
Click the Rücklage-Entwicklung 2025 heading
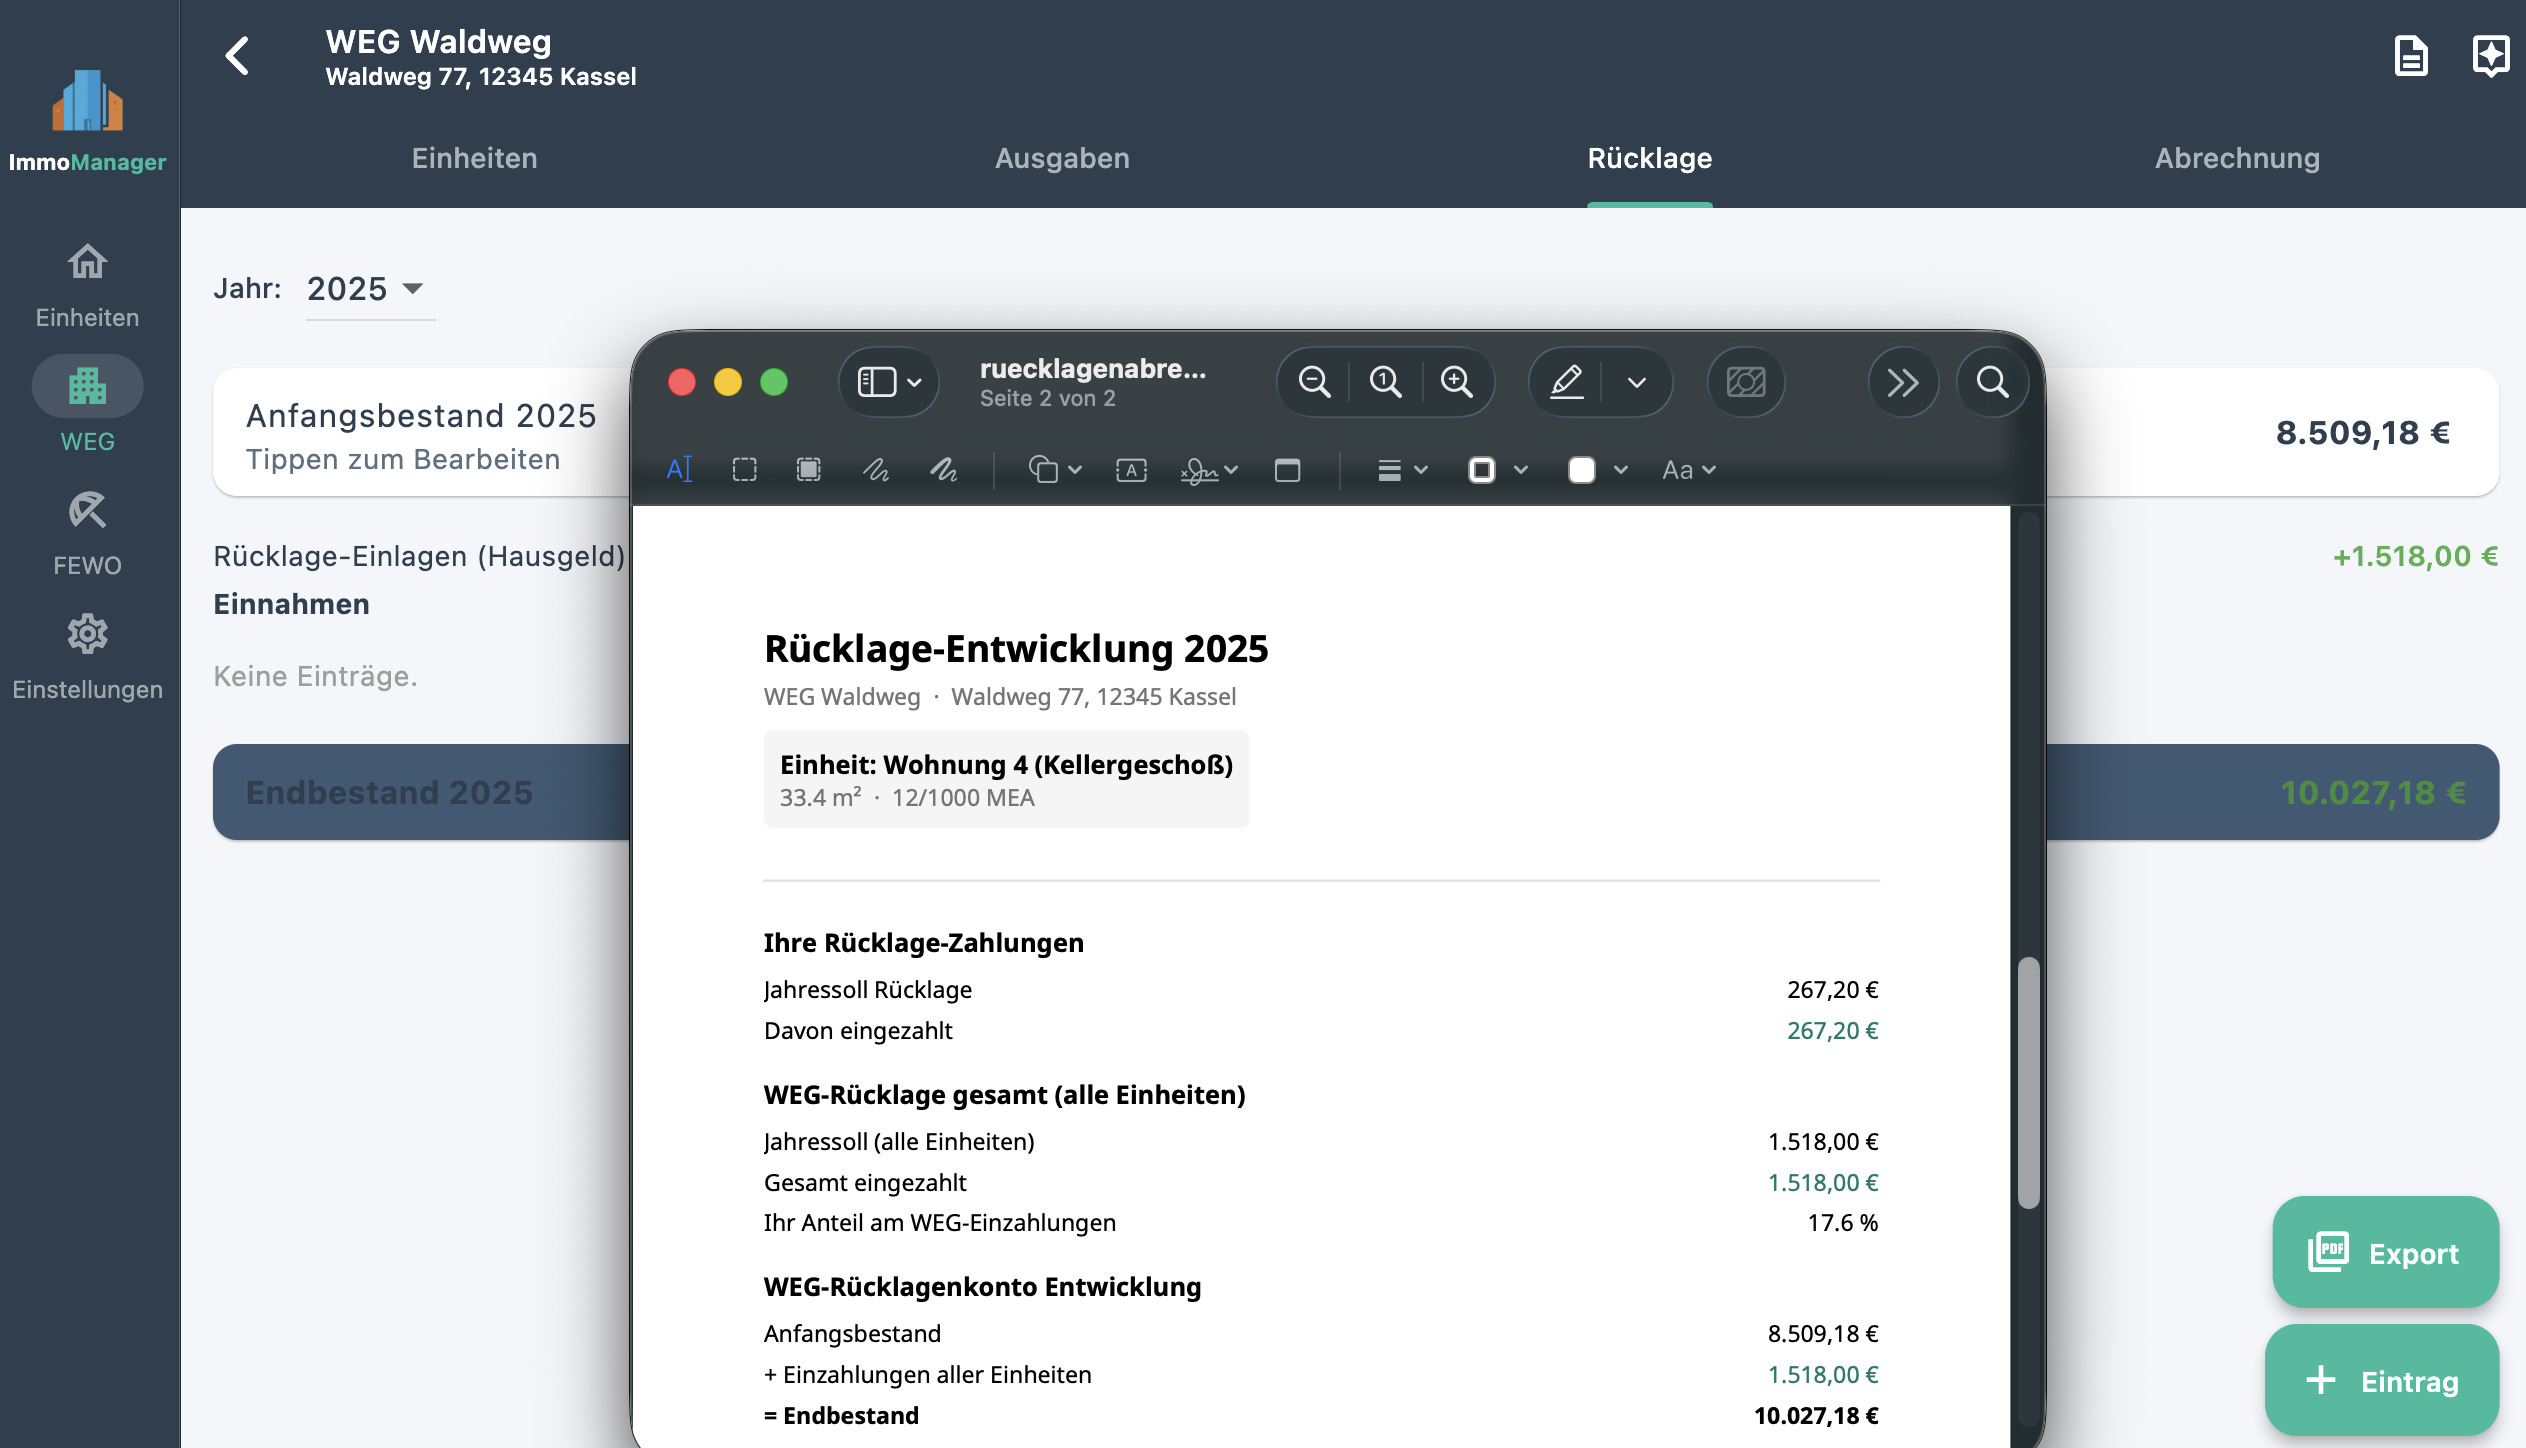1016,648
